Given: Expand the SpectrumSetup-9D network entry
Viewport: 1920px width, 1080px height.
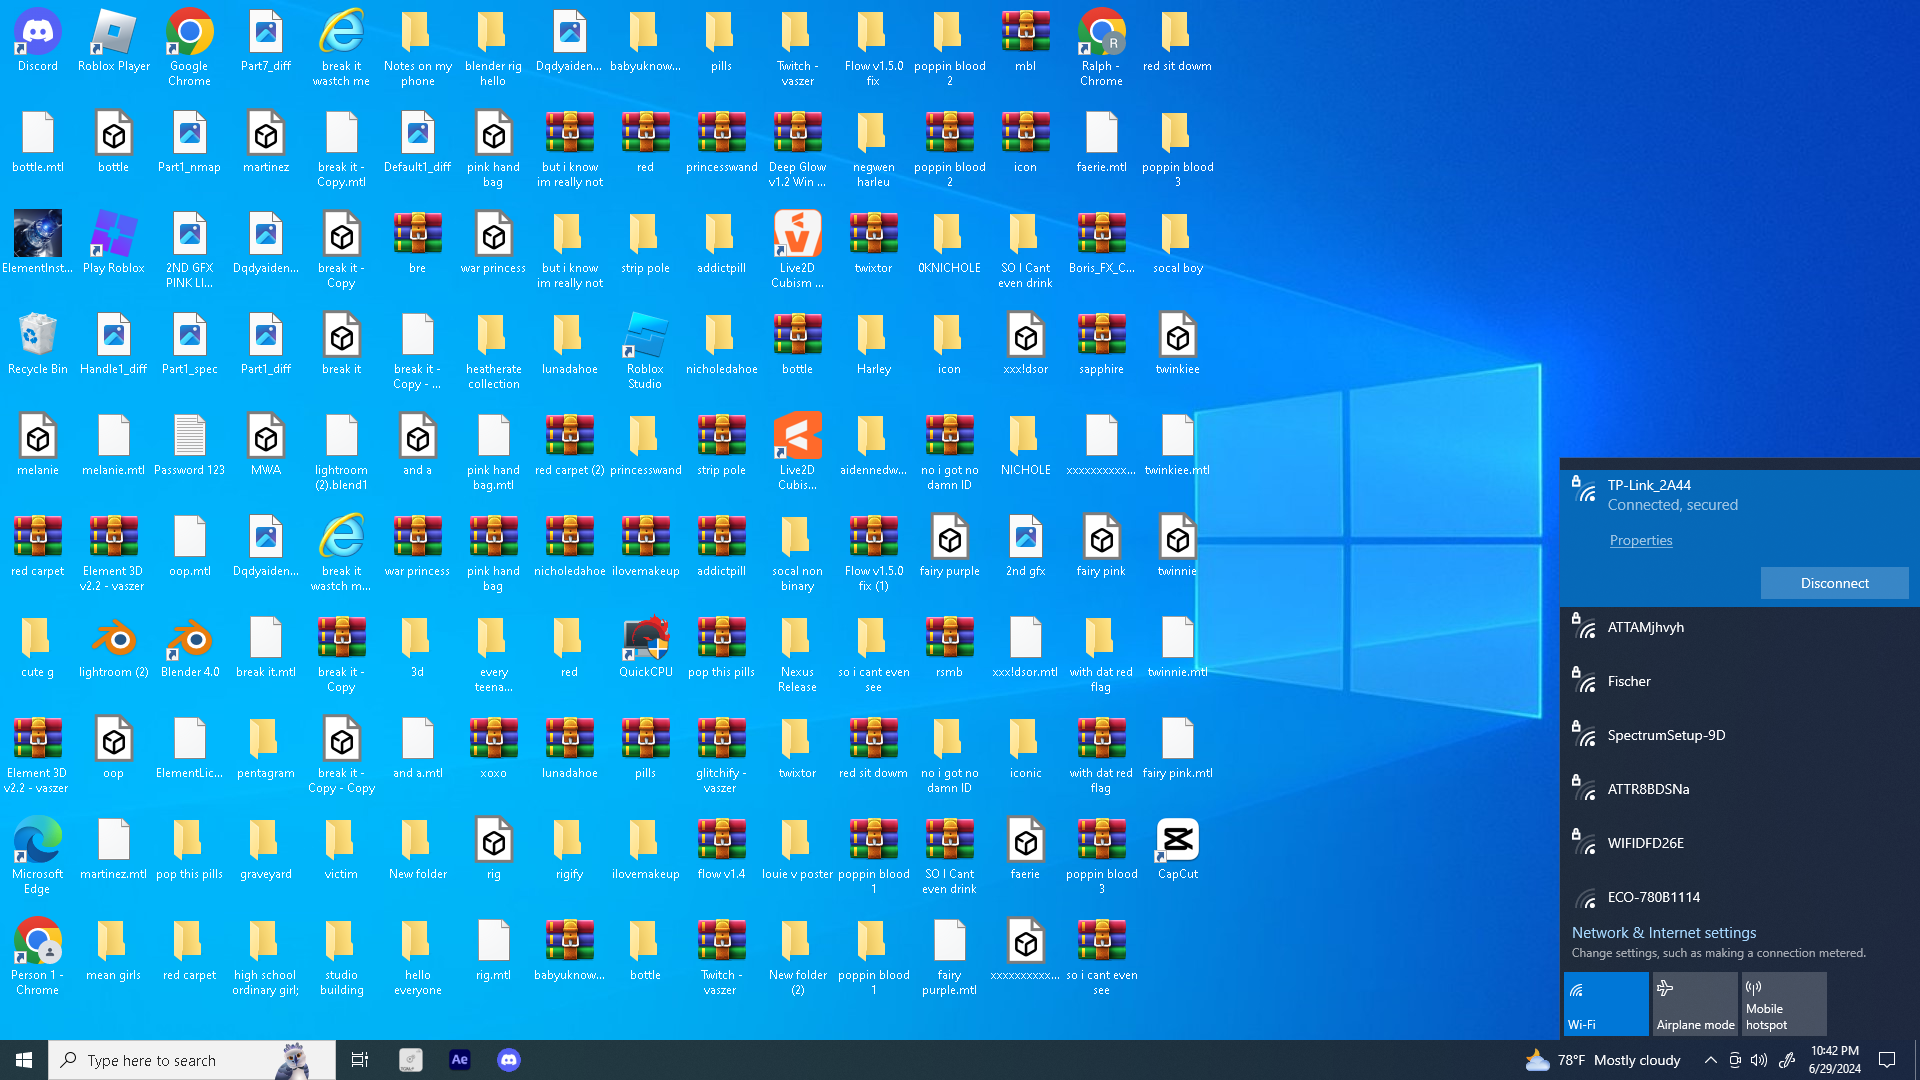Looking at the screenshot, I should 1740,736.
